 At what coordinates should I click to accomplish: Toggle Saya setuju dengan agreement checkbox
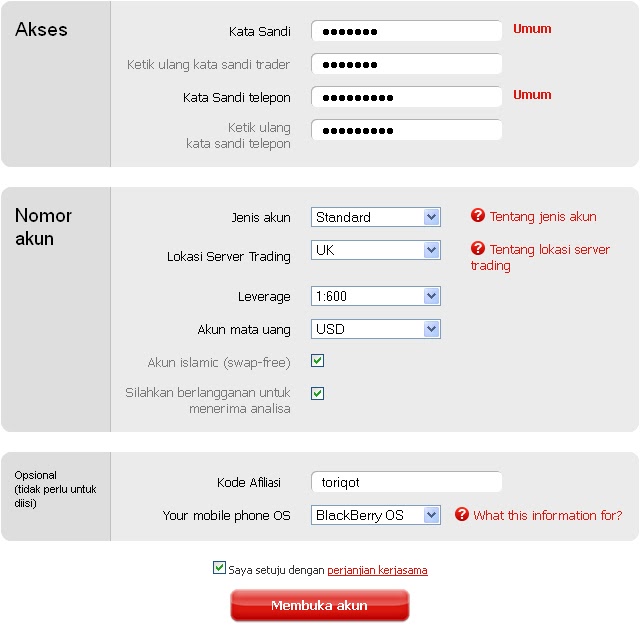point(219,568)
